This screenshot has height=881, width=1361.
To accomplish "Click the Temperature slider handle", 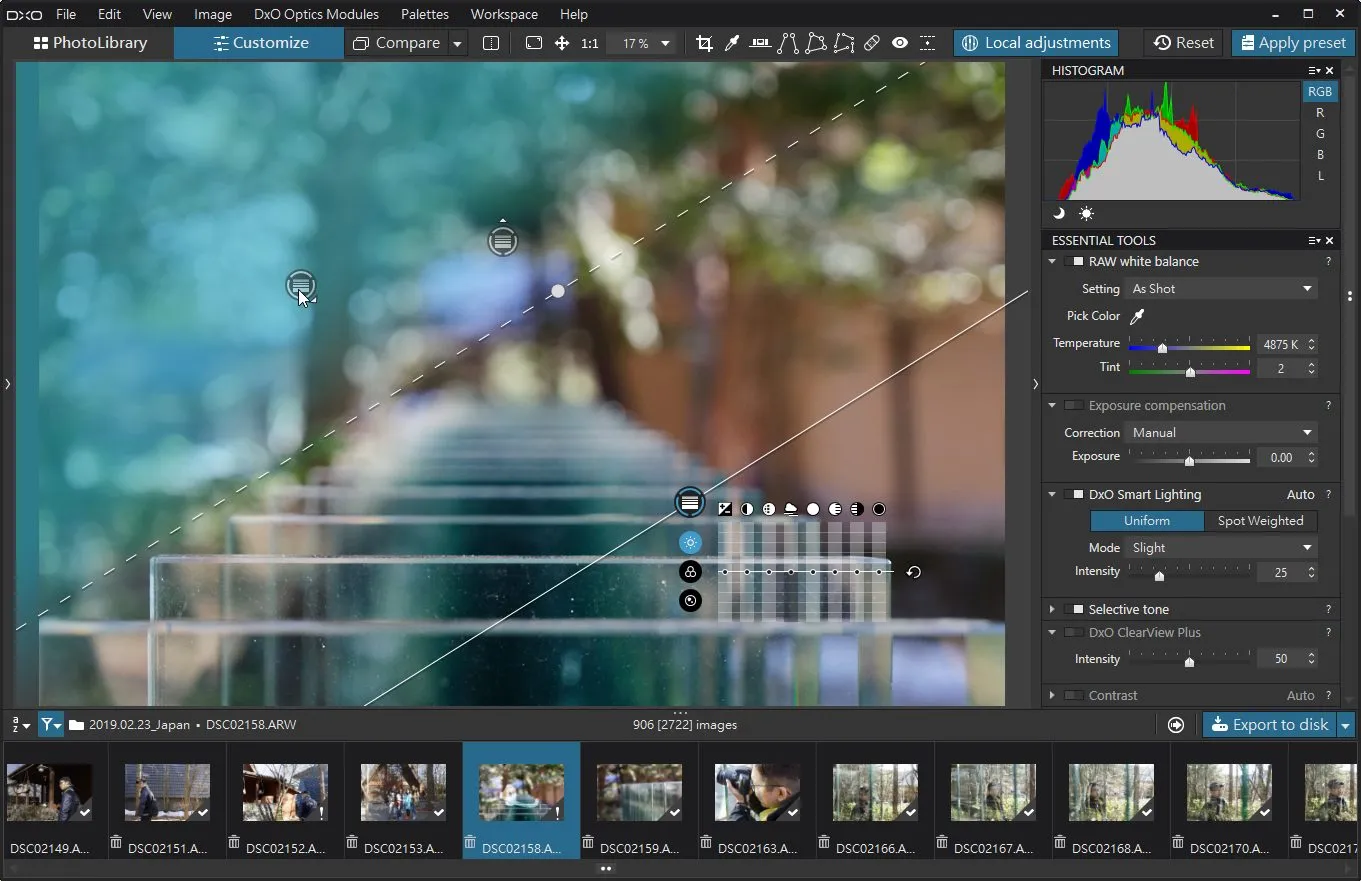I will 1162,348.
